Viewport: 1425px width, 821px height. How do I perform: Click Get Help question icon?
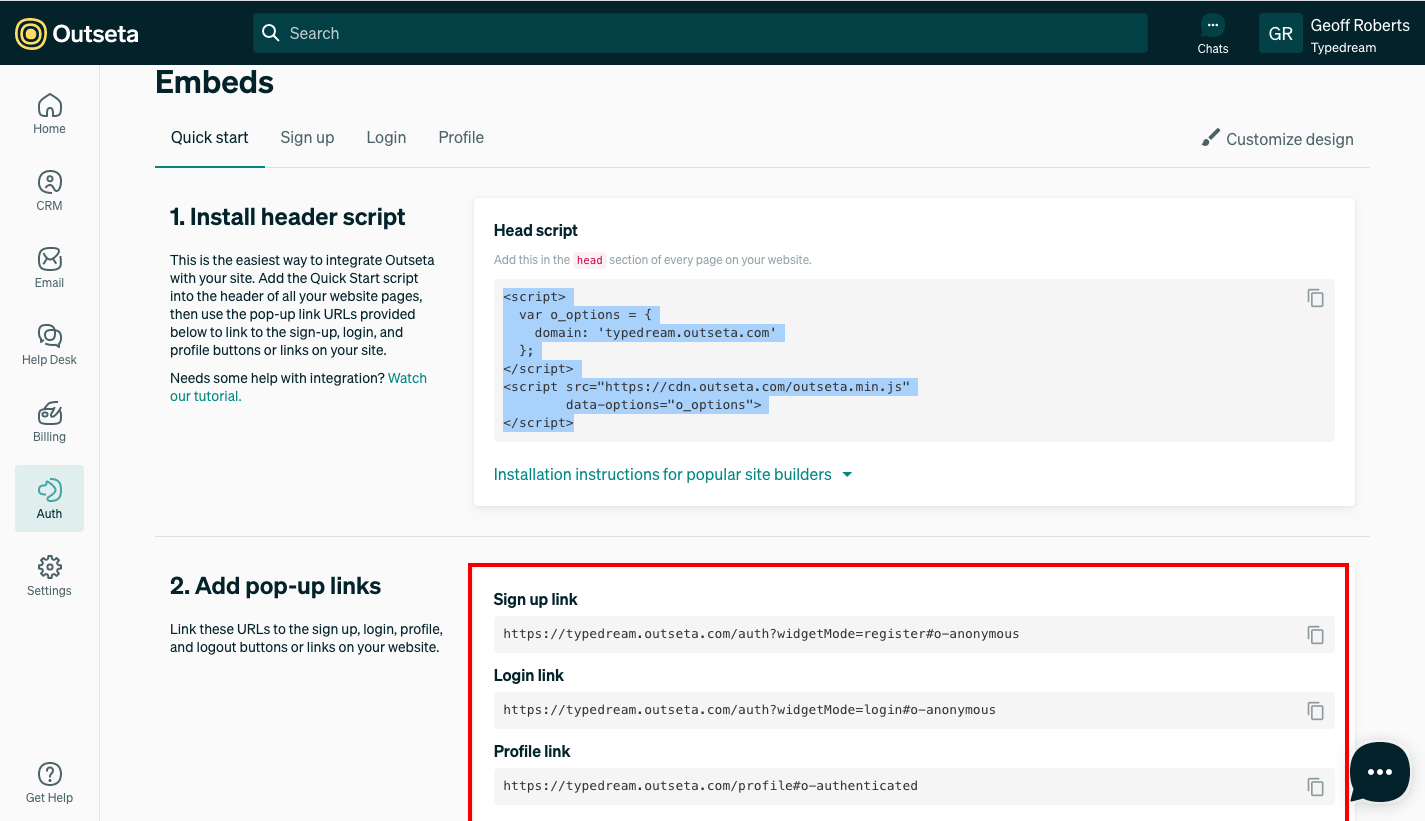[49, 774]
